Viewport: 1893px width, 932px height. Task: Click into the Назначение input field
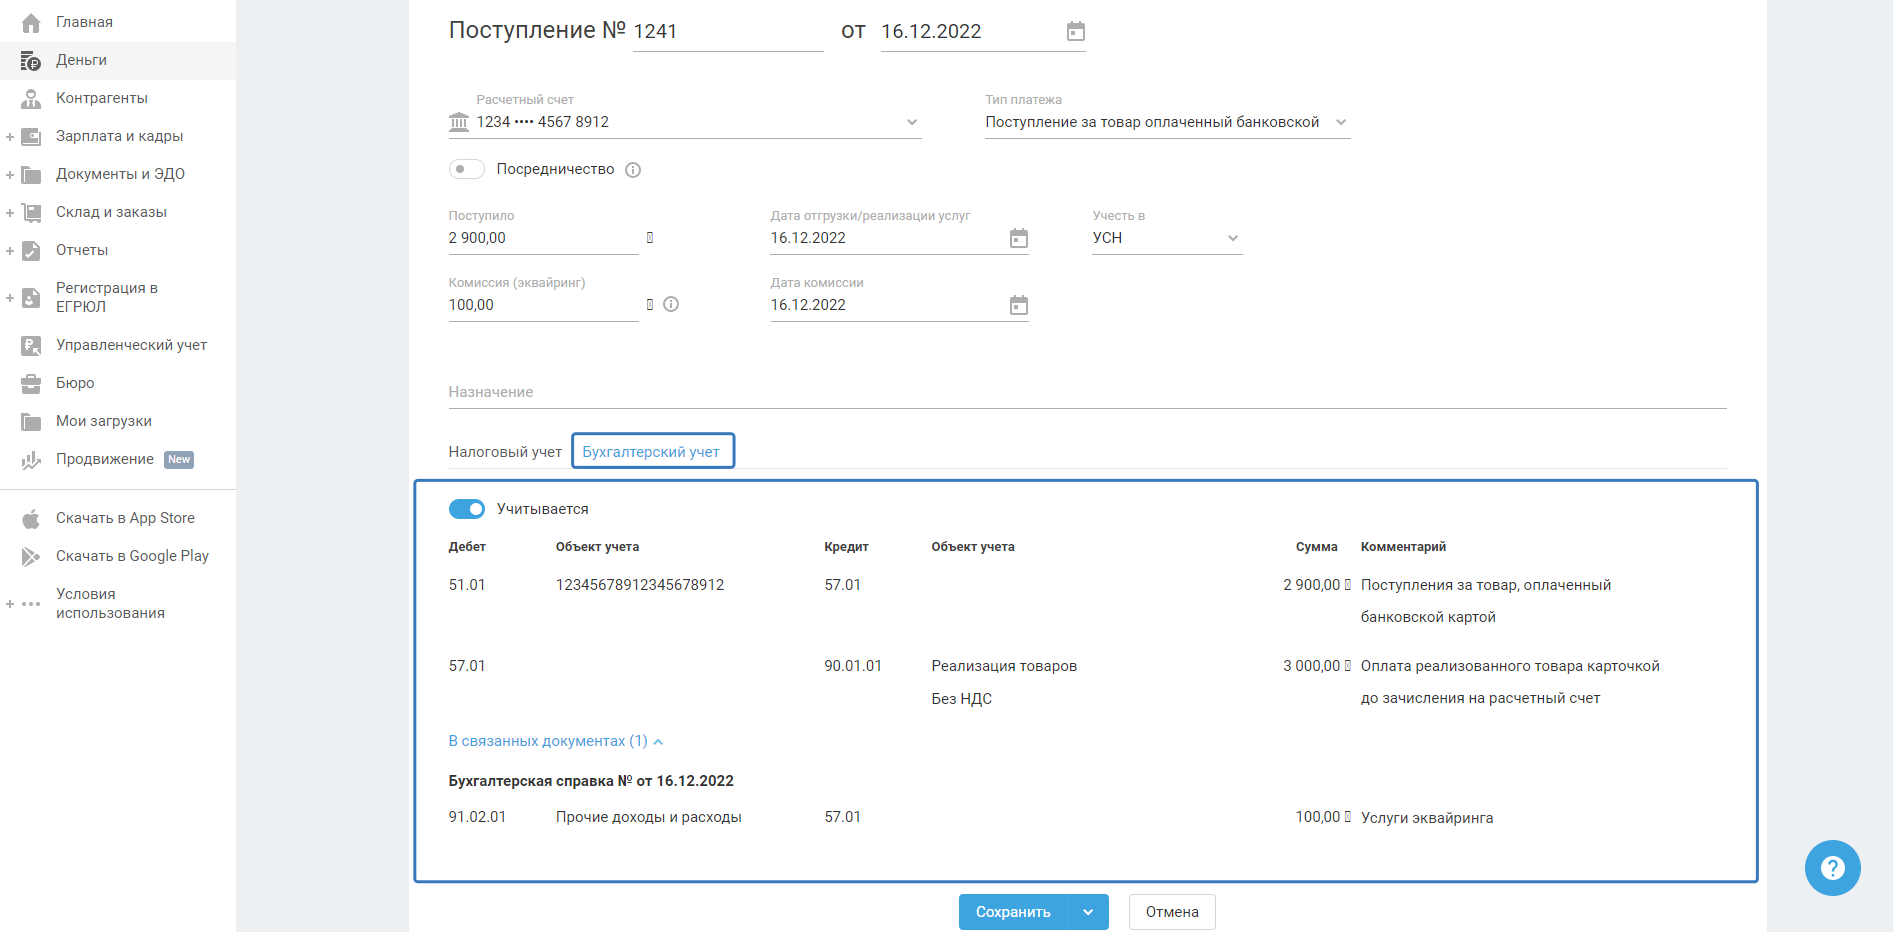point(1086,392)
